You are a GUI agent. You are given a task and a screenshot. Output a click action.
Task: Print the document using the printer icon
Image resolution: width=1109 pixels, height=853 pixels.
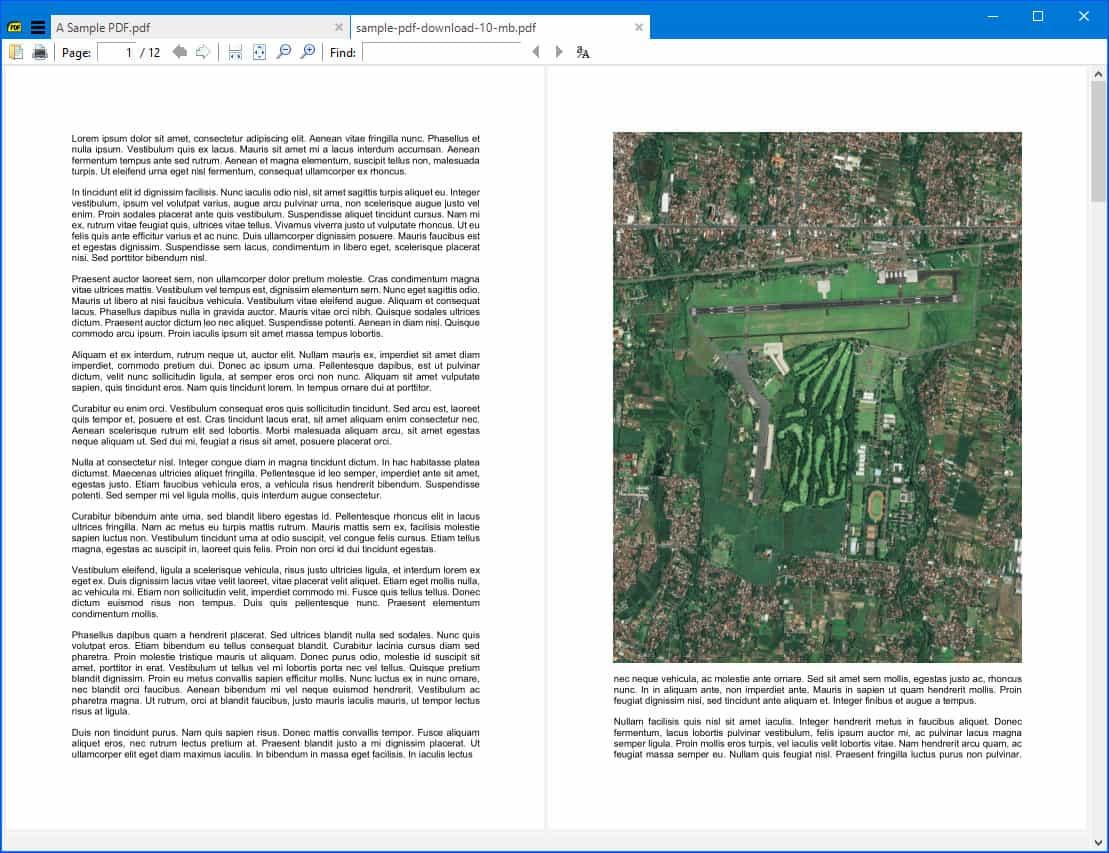40,52
